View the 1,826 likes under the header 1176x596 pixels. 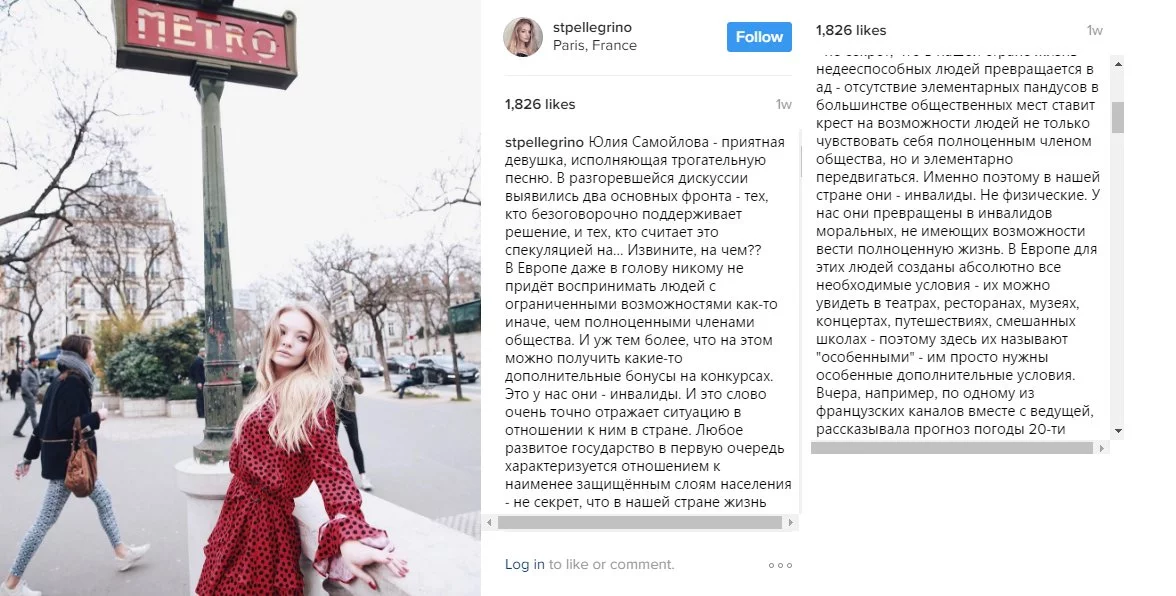click(540, 105)
